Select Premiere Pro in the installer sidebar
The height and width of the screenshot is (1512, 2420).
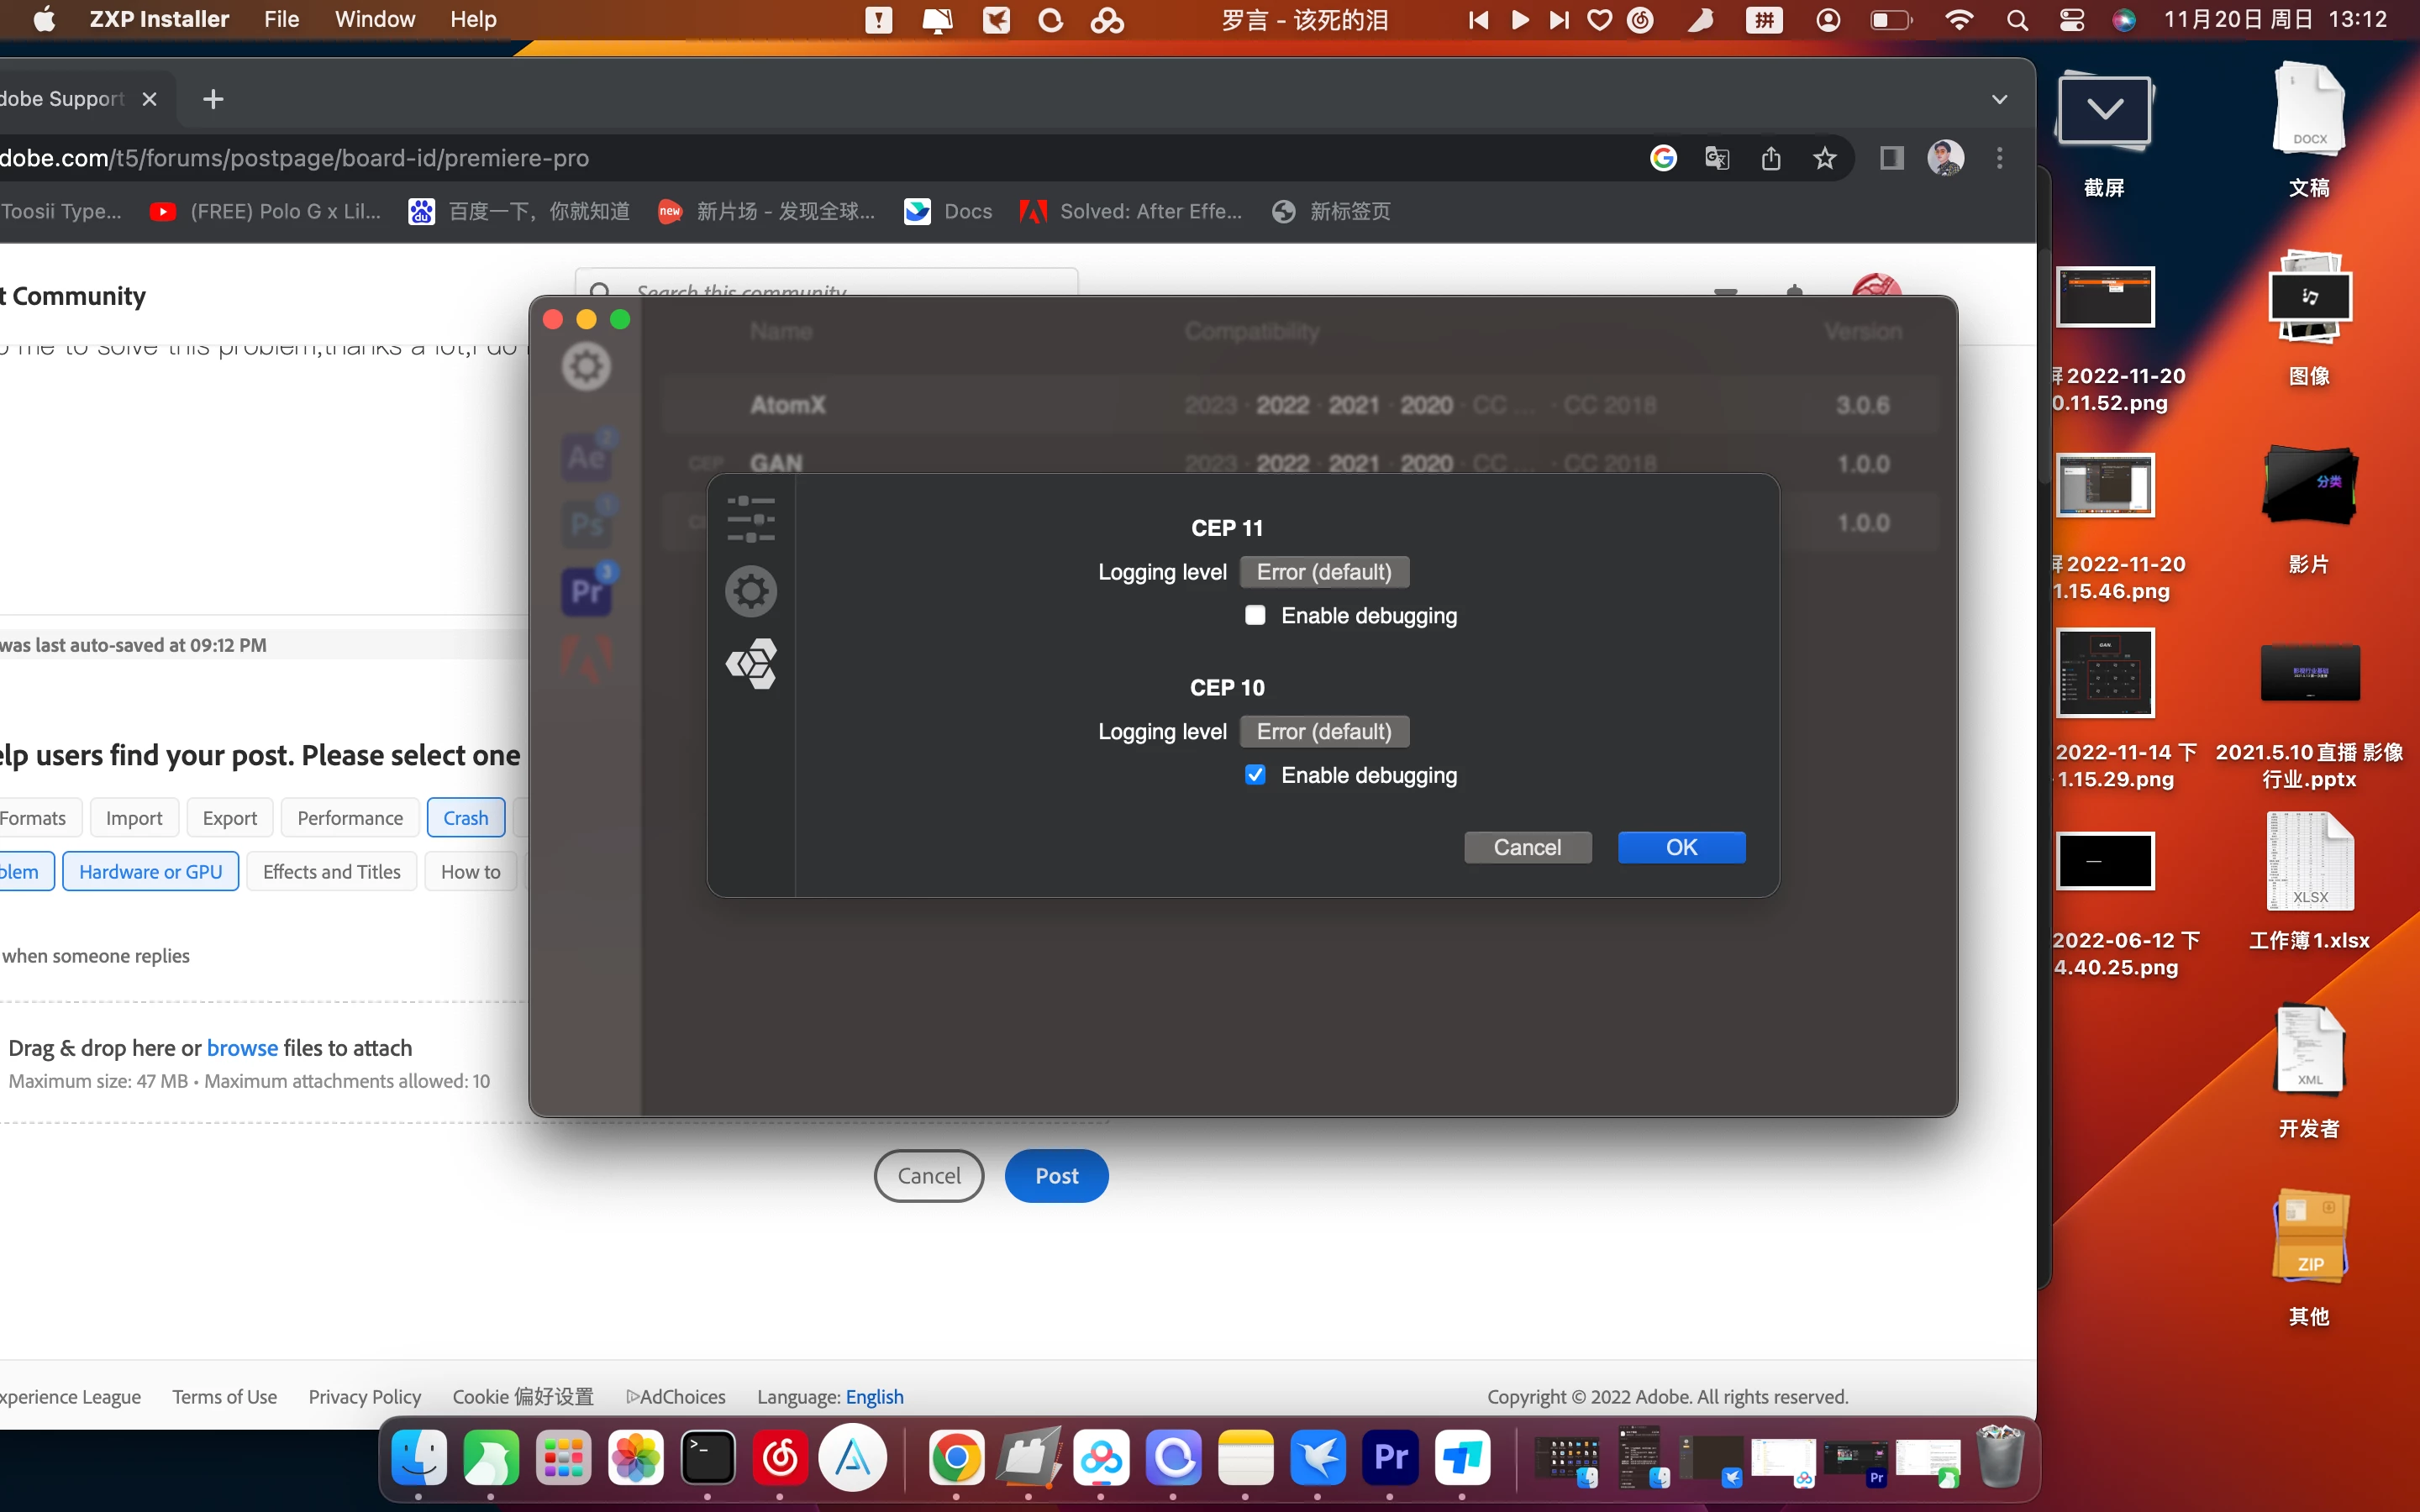(x=587, y=592)
